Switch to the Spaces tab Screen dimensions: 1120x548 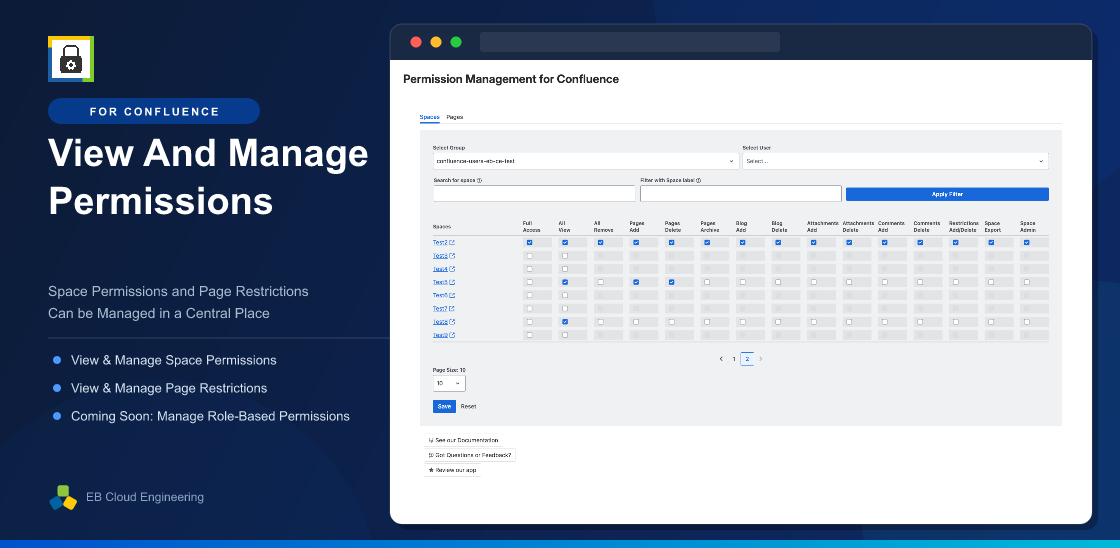(429, 117)
